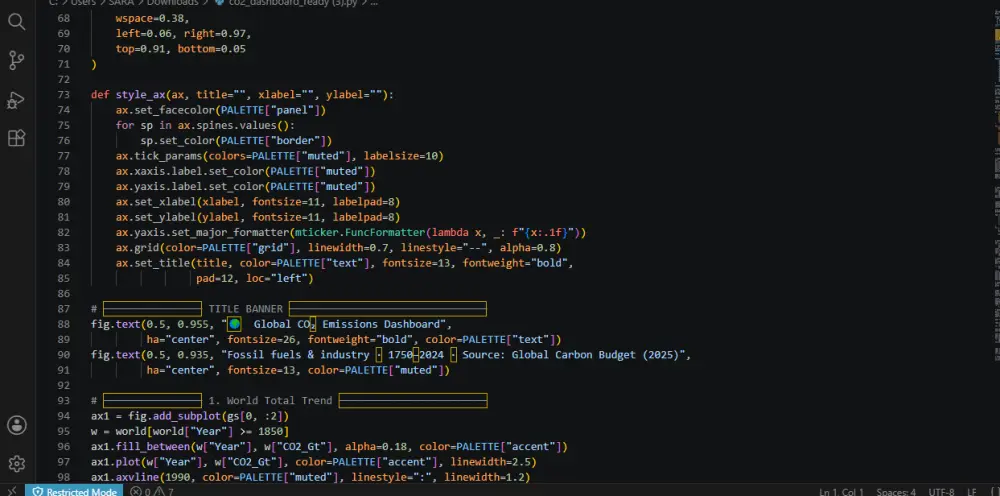The image size is (1000, 496).
Task: Open the Manage gear menu
Action: [17, 463]
